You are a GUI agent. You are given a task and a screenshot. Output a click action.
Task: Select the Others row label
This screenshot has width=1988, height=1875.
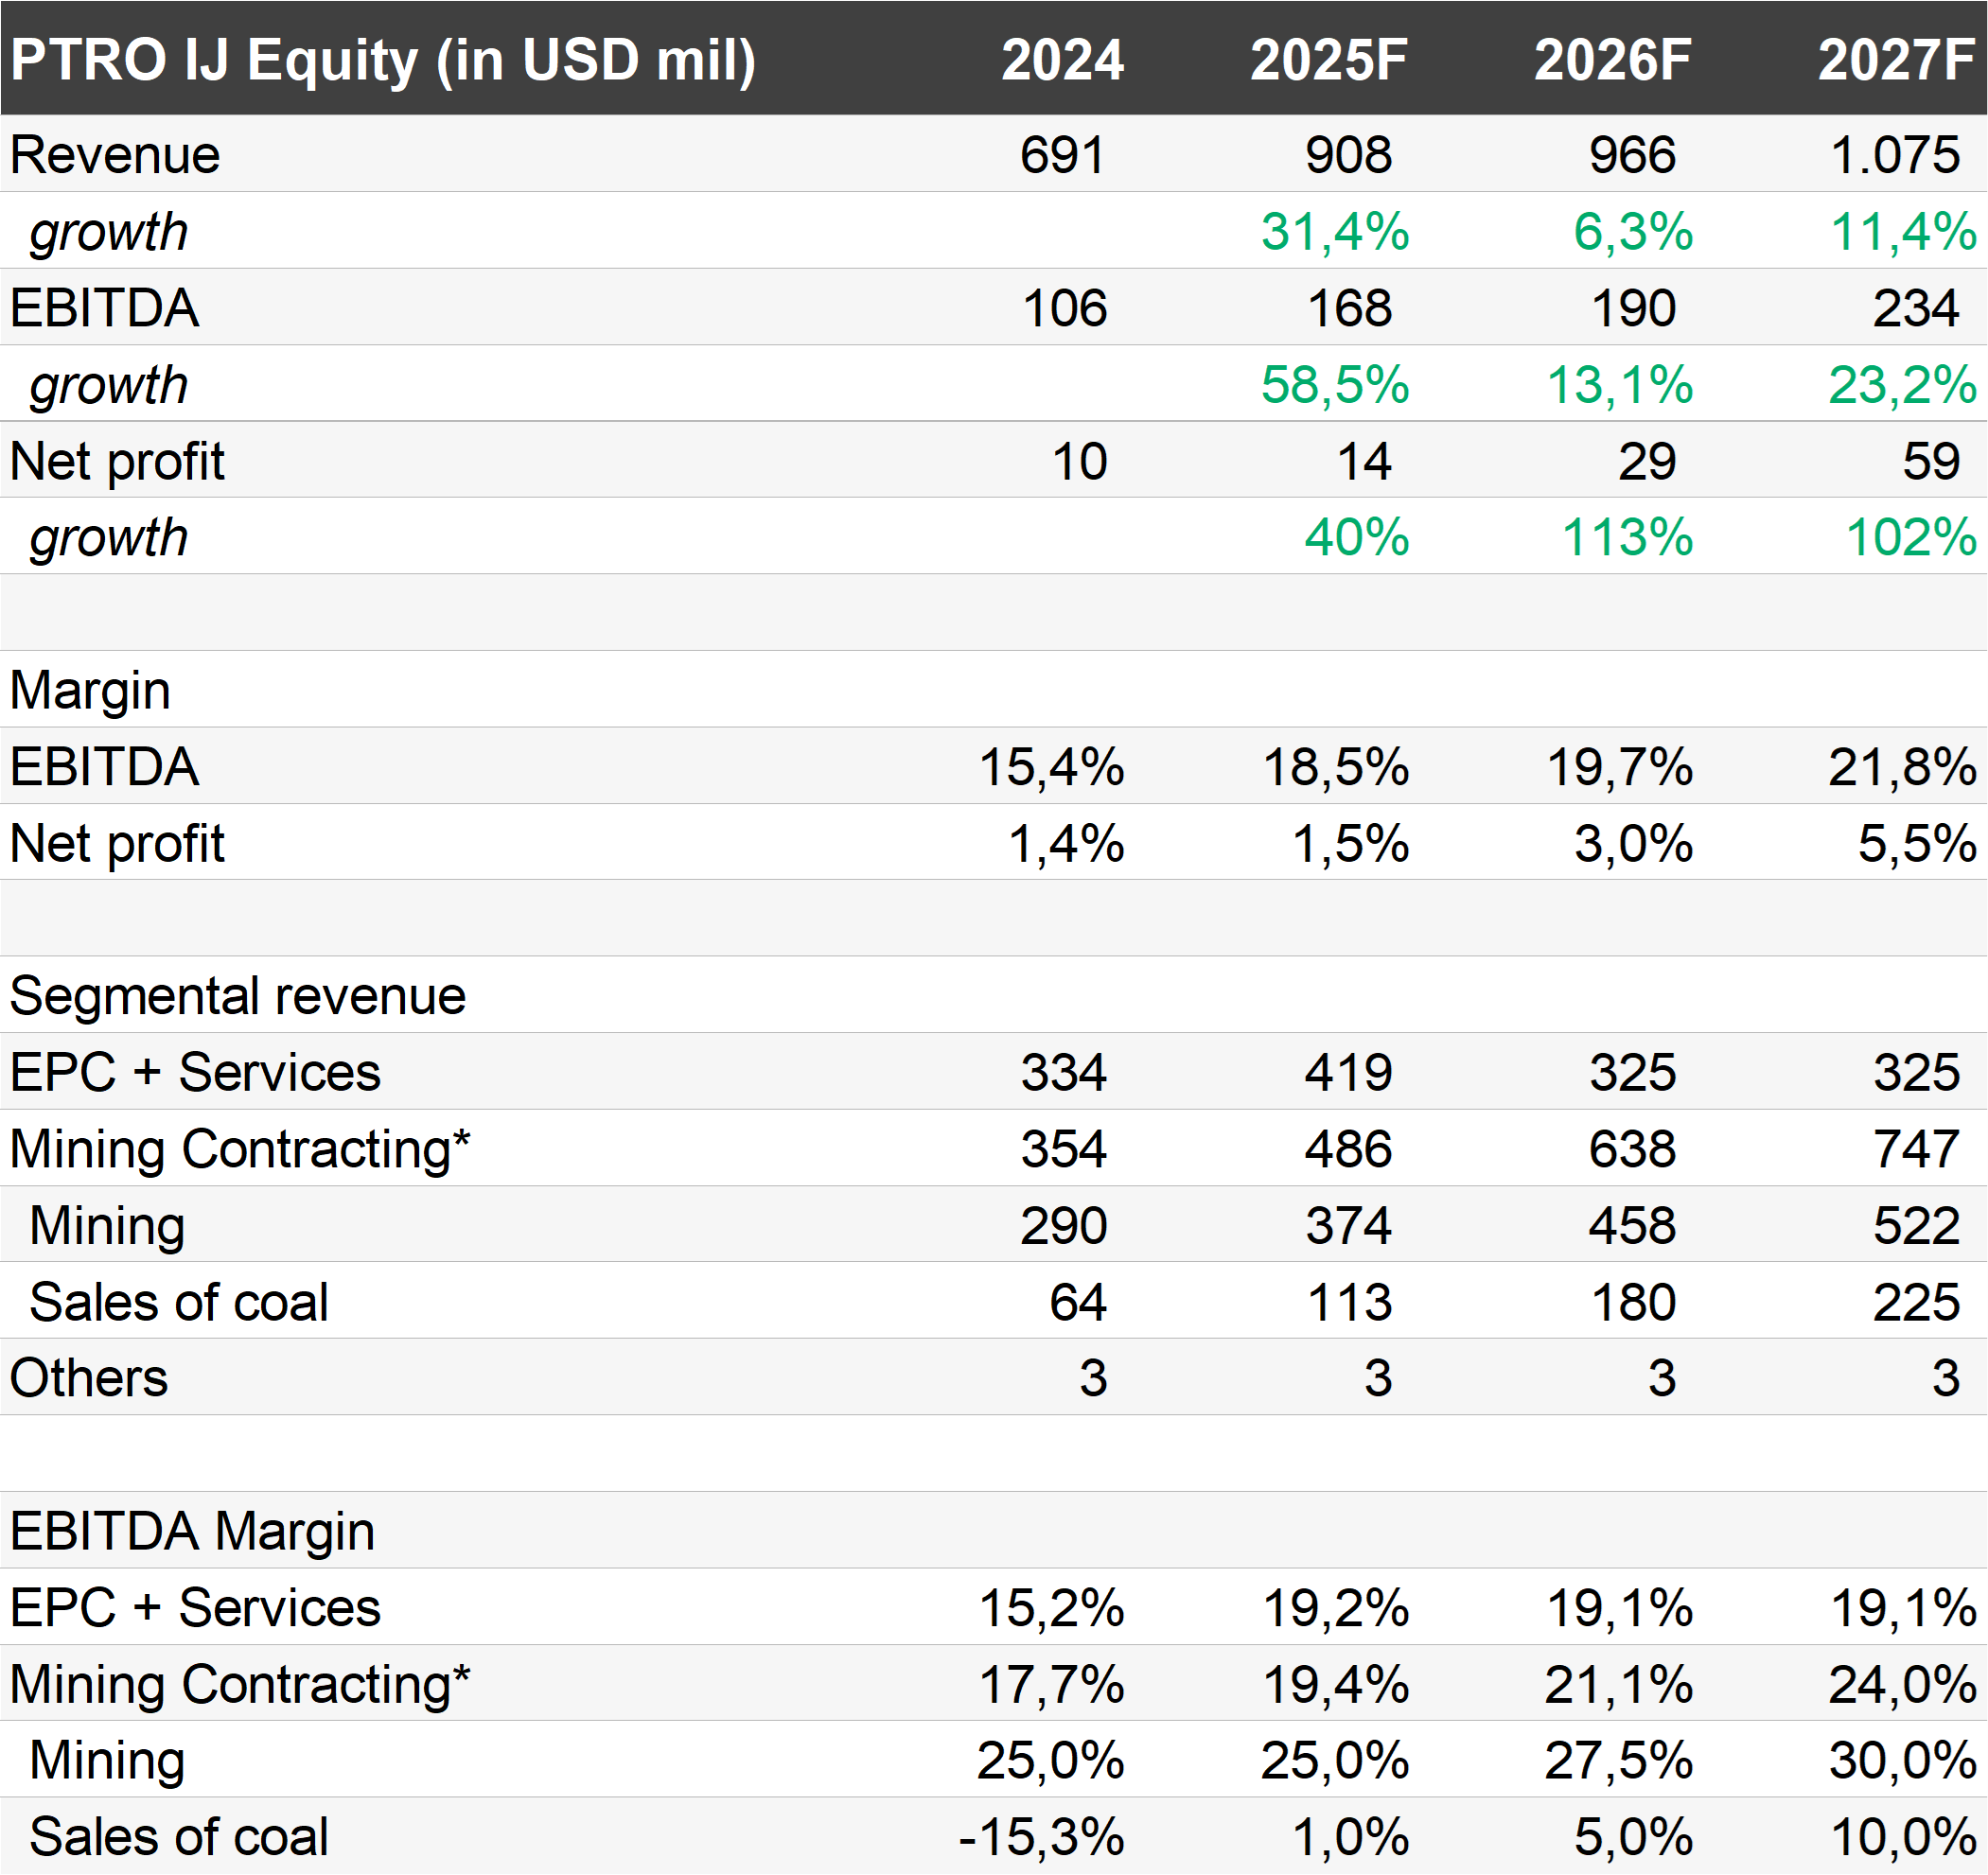pyautogui.click(x=89, y=1378)
